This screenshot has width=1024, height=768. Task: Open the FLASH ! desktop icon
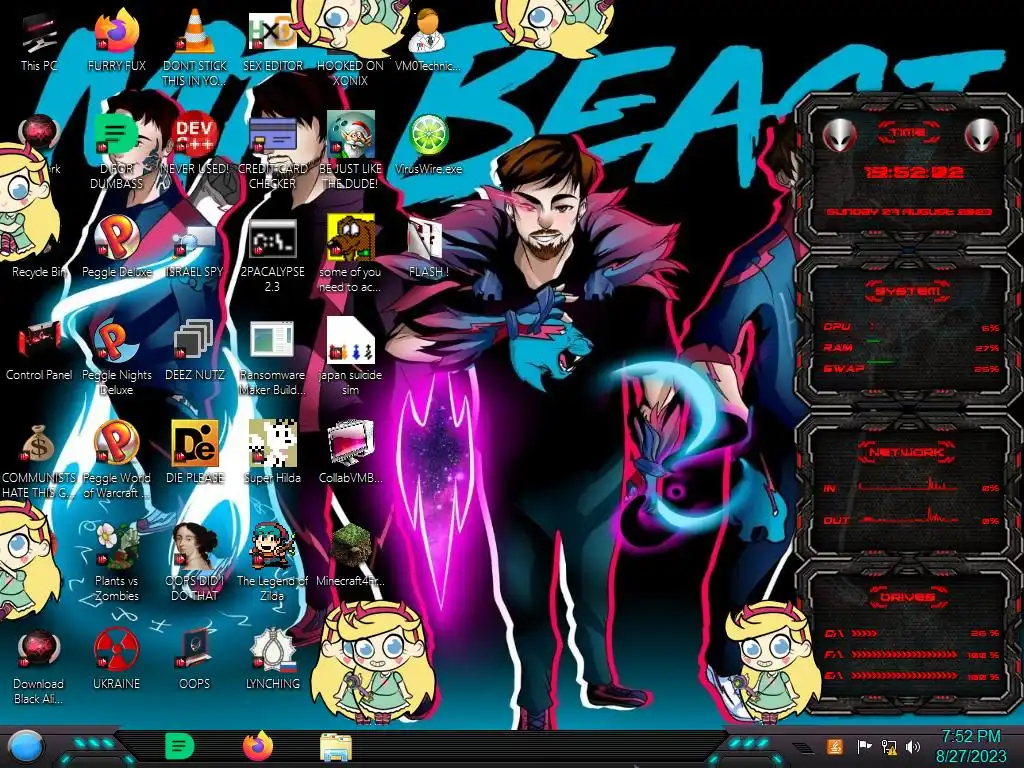(428, 248)
